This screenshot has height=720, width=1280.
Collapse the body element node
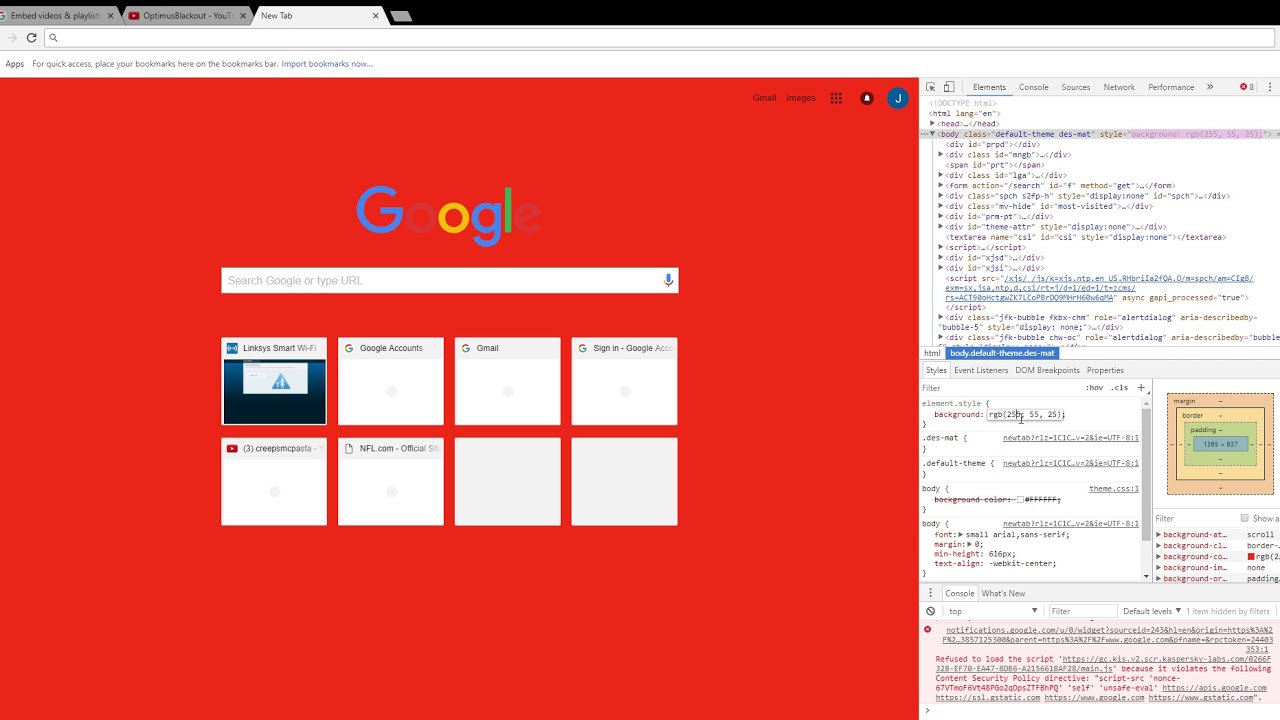(x=933, y=134)
